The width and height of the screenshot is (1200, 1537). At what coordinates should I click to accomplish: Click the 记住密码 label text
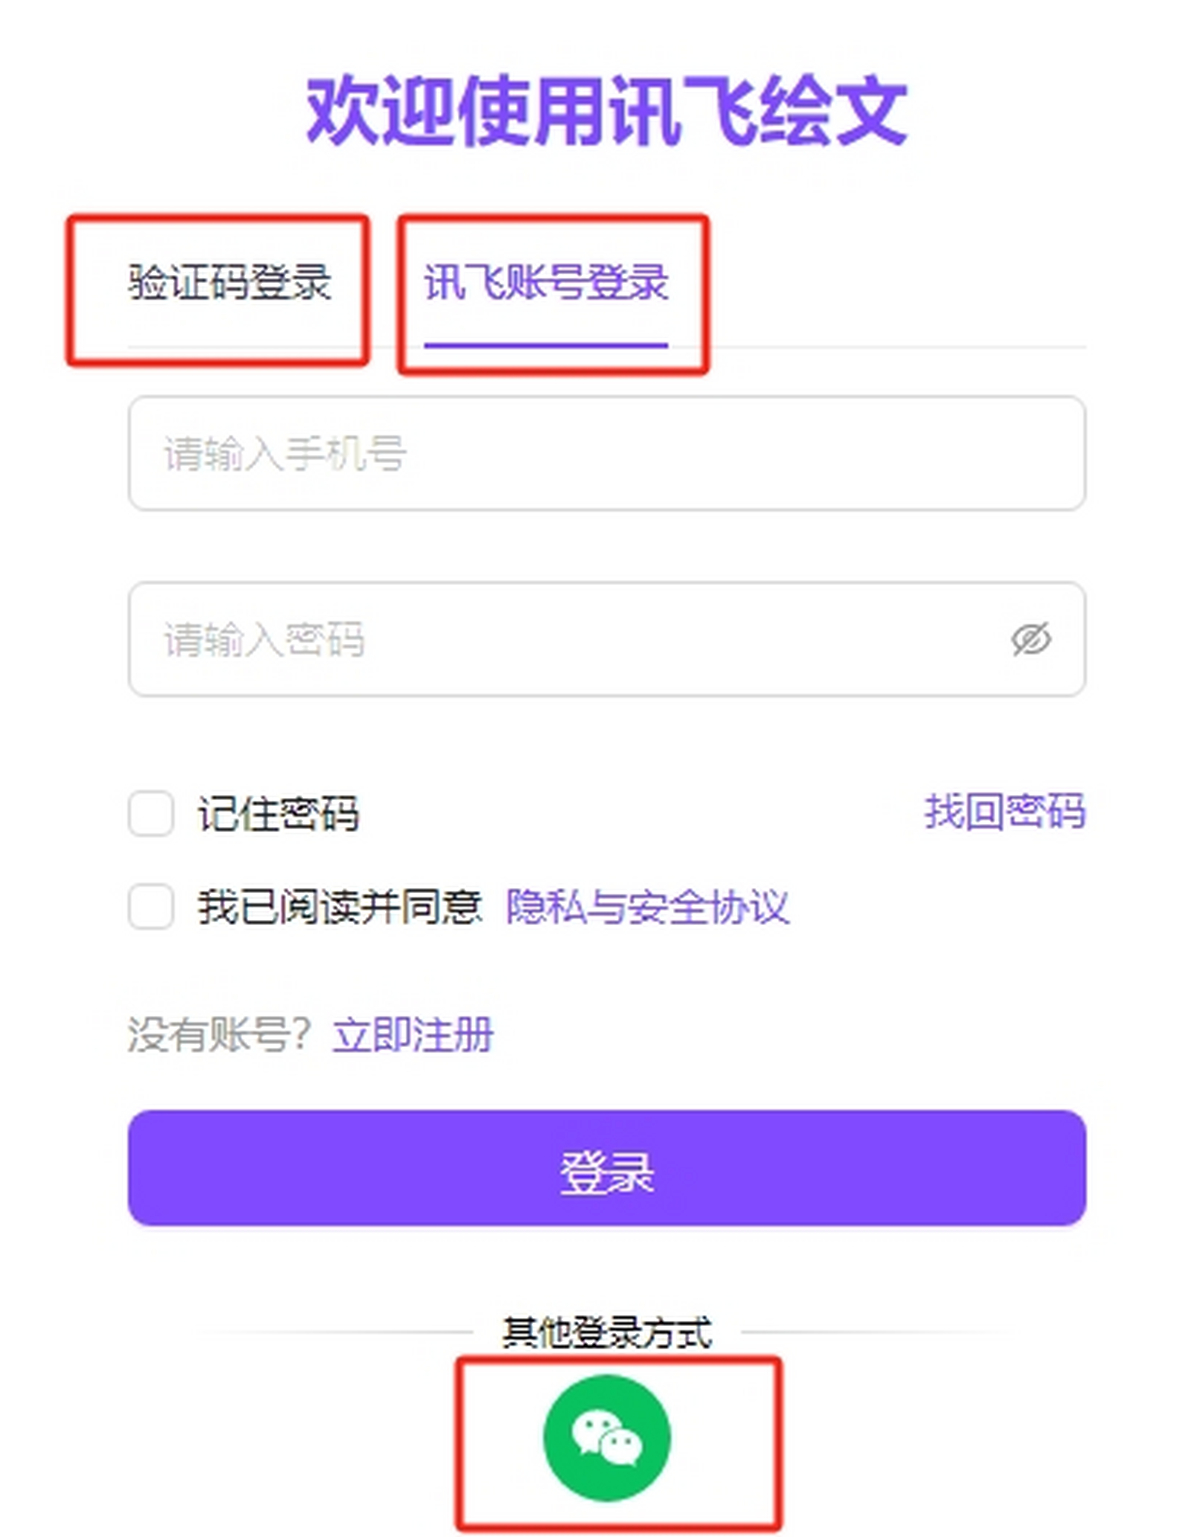click(x=278, y=813)
